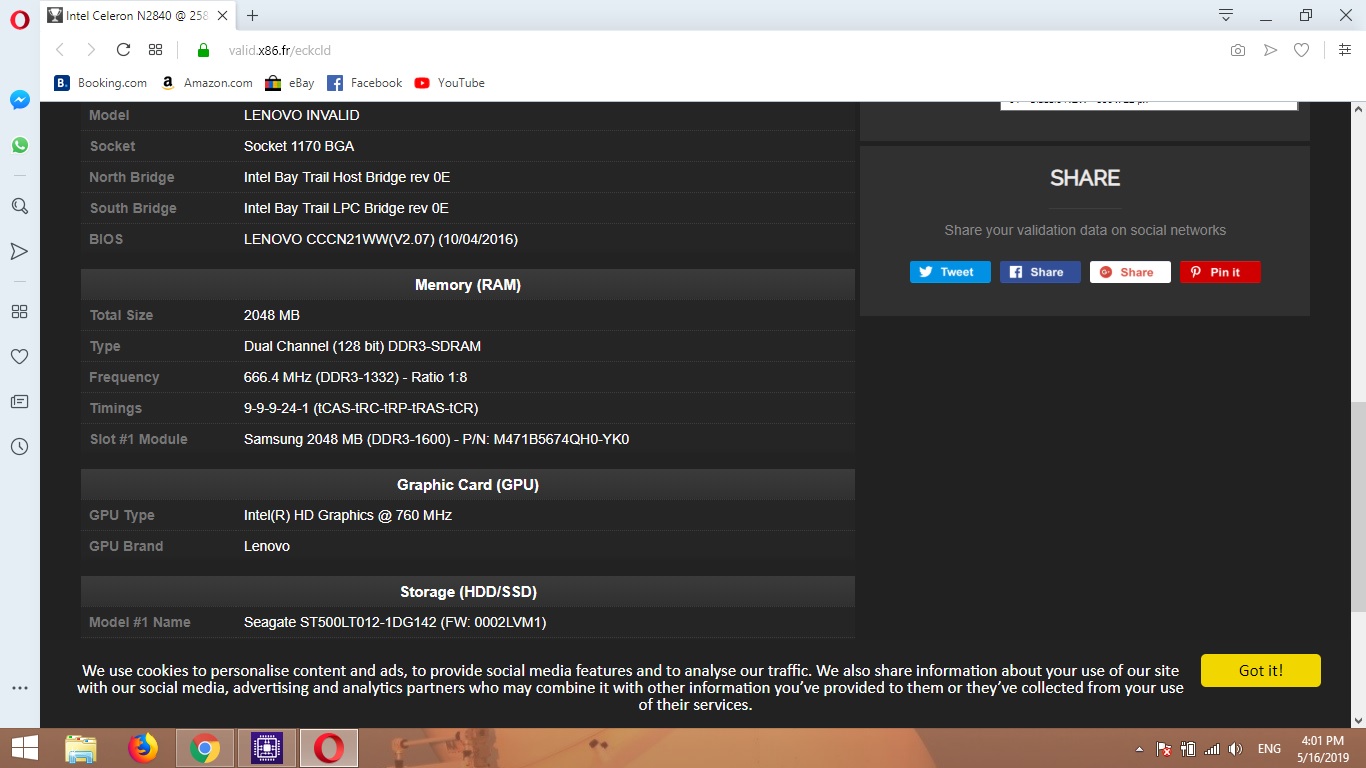Share validation on Facebook
The height and width of the screenshot is (768, 1366).
(1040, 272)
